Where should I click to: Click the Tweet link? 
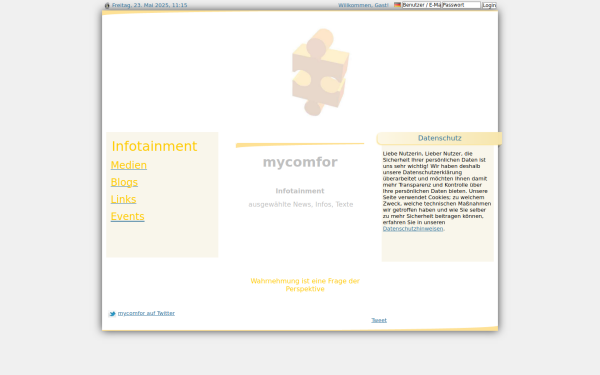[379, 320]
